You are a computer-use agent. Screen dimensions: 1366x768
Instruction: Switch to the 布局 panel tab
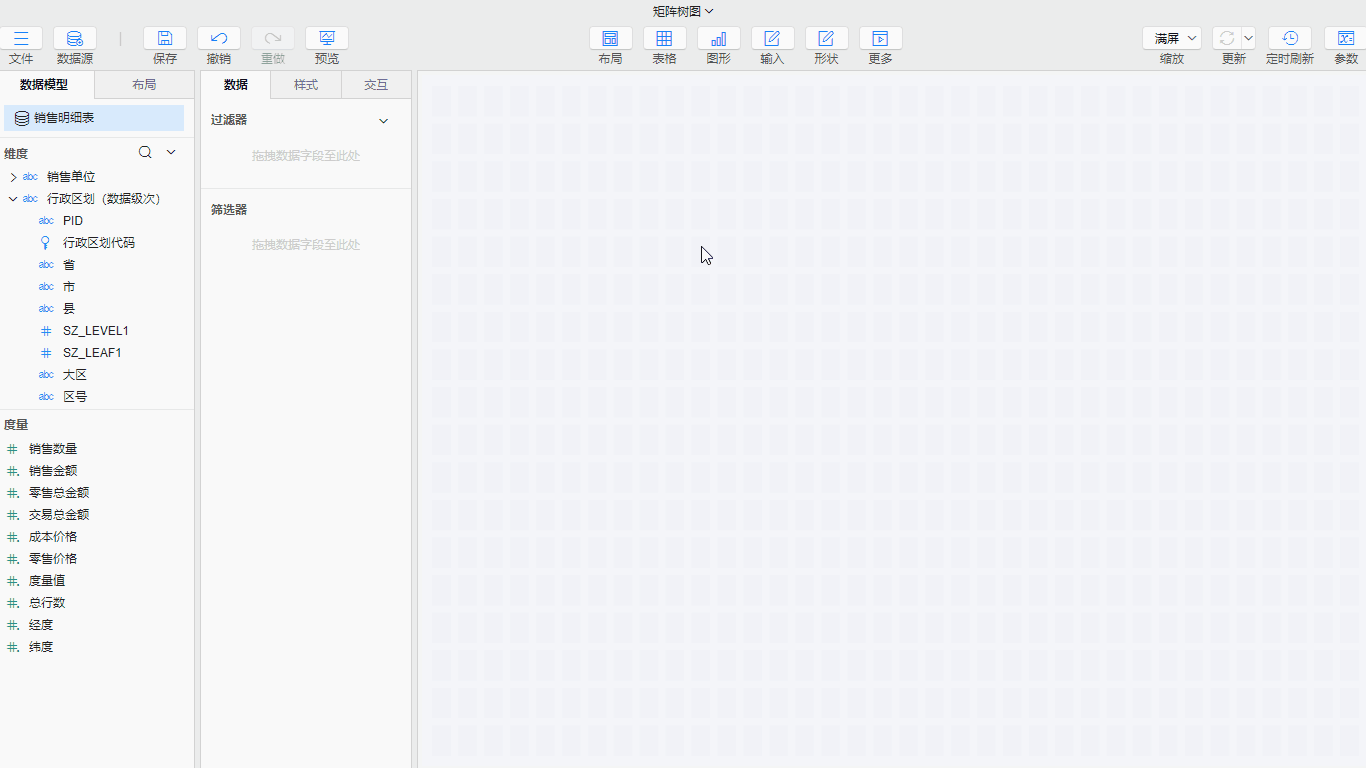[x=144, y=85]
